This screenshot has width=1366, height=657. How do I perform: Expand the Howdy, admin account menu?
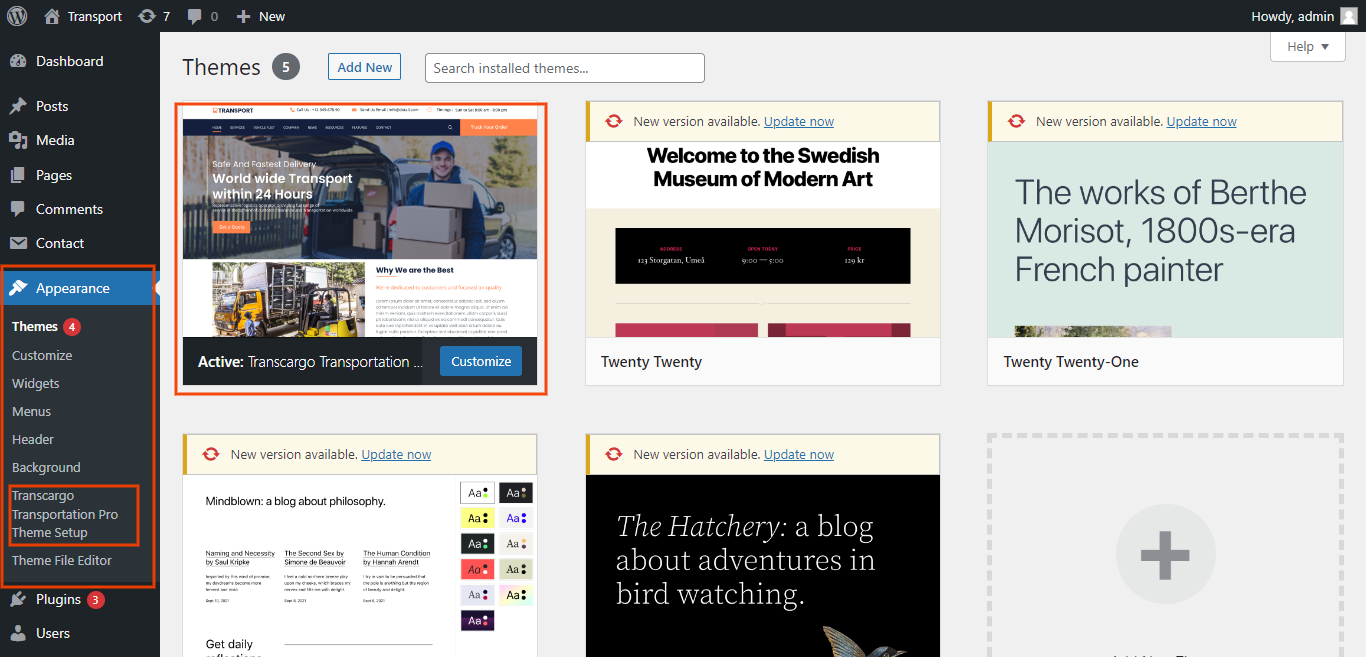coord(1292,16)
